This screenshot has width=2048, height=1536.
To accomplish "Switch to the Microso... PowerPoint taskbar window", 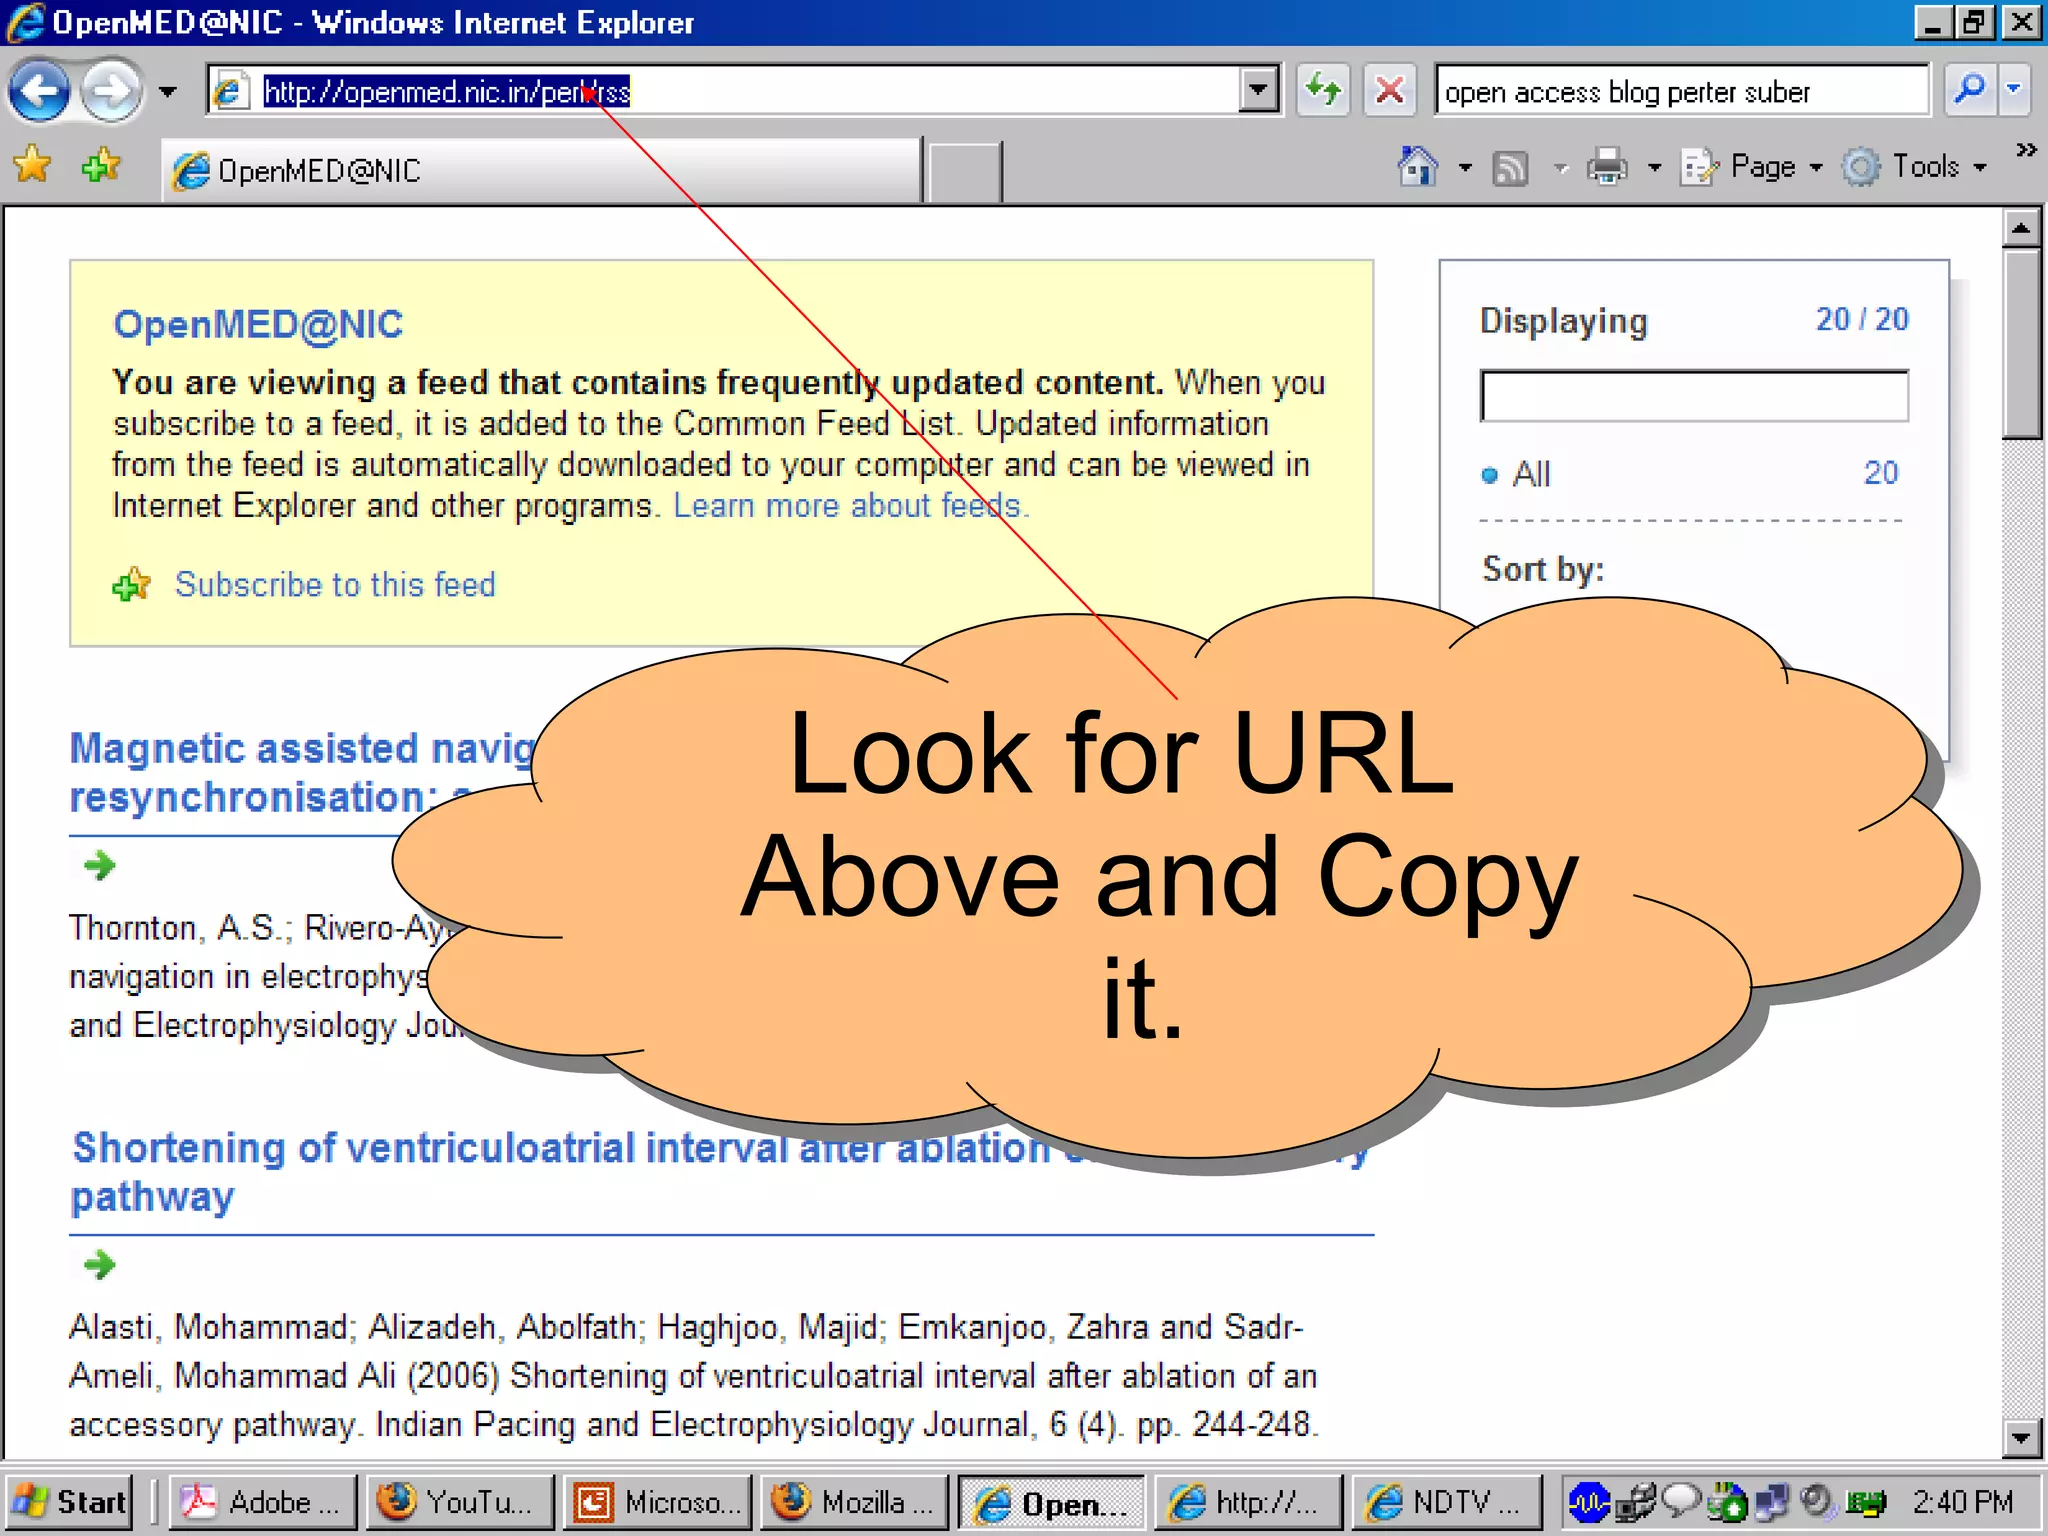I will click(x=657, y=1502).
